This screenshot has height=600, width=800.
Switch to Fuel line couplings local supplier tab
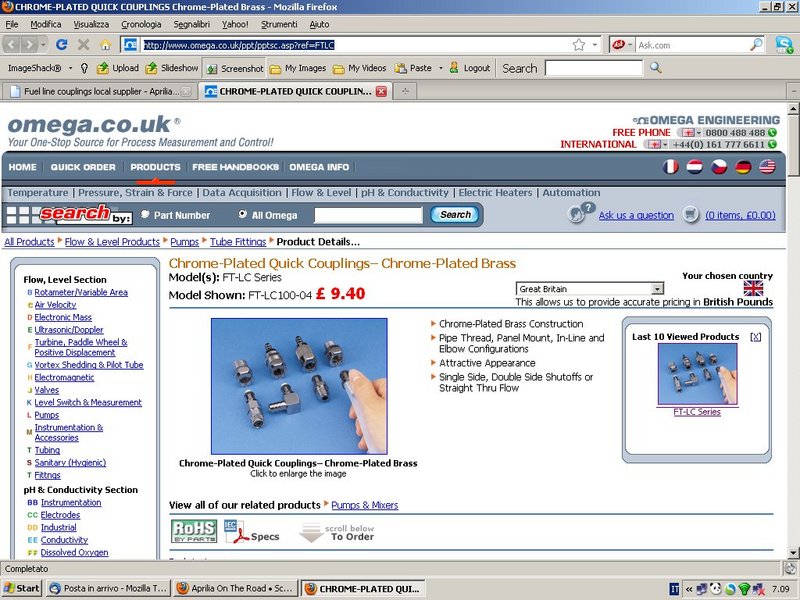[101, 91]
